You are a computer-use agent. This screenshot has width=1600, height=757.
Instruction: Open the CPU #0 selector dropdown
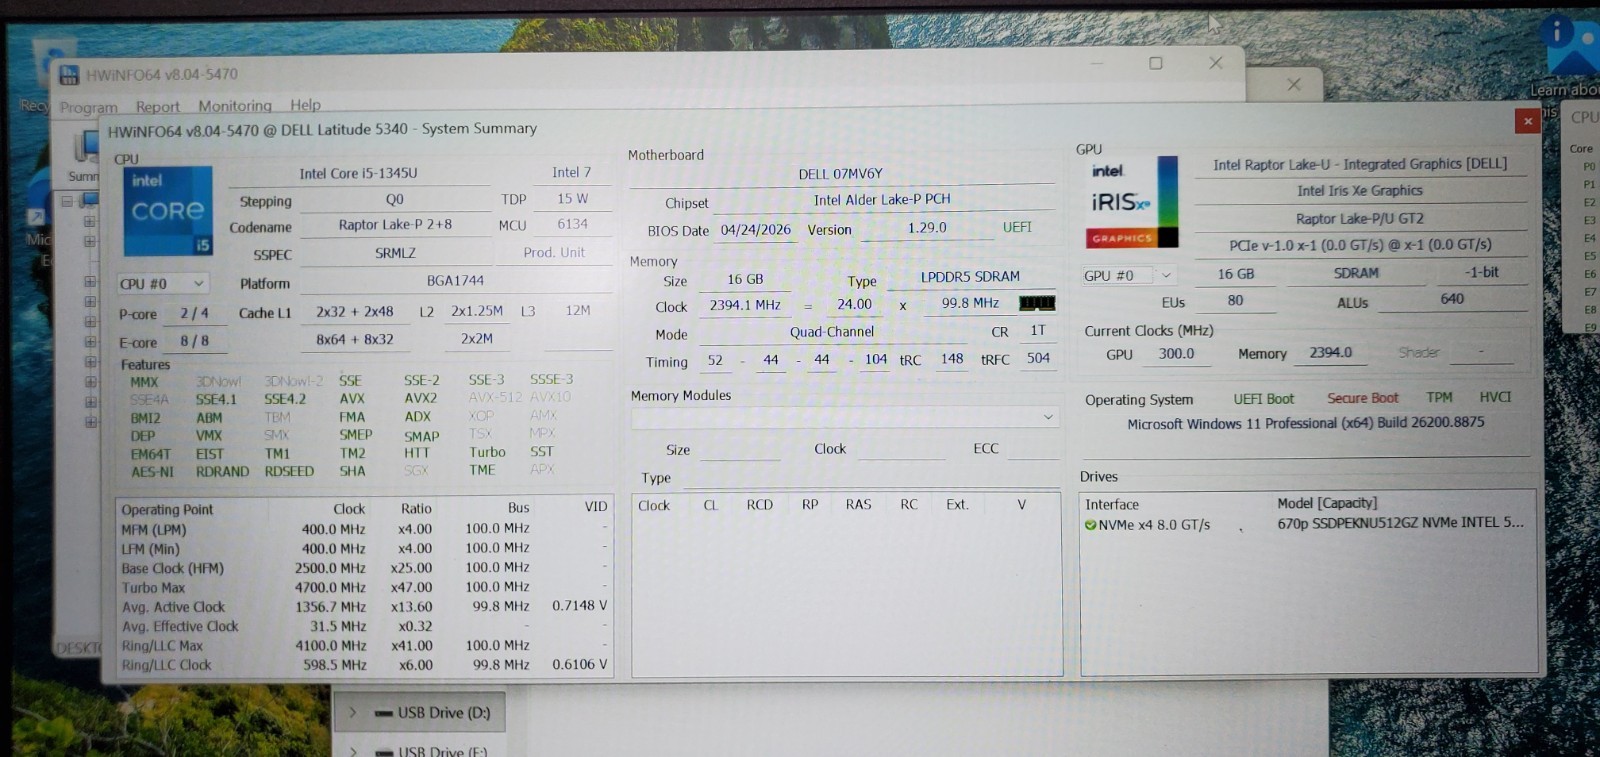pyautogui.click(x=163, y=284)
